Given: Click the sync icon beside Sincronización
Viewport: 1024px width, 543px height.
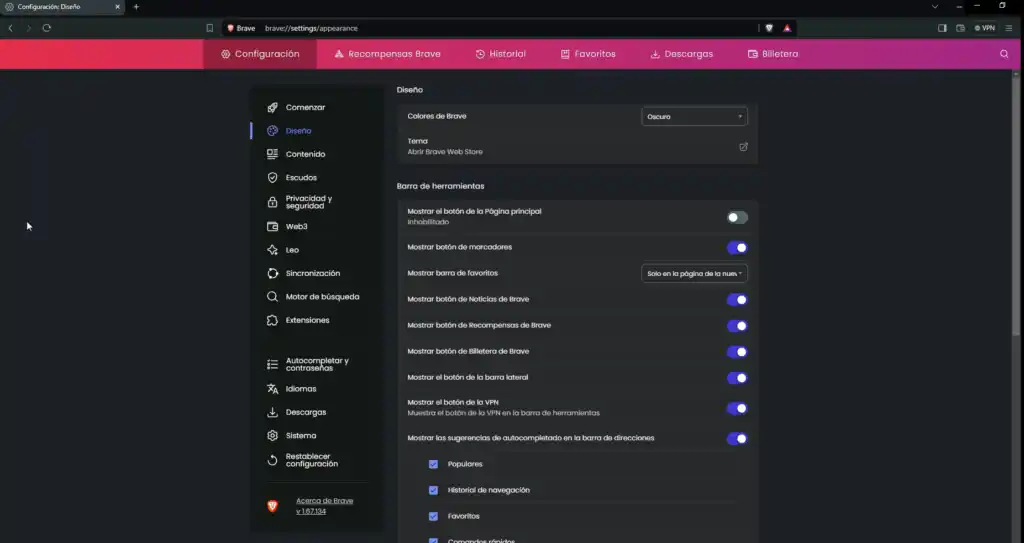Looking at the screenshot, I should point(272,274).
